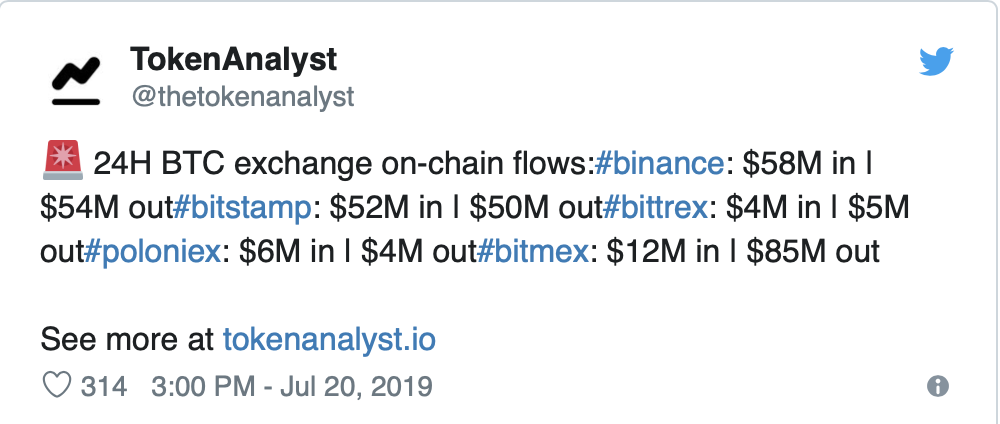Open the tokenanalyst.io website link

(329, 339)
